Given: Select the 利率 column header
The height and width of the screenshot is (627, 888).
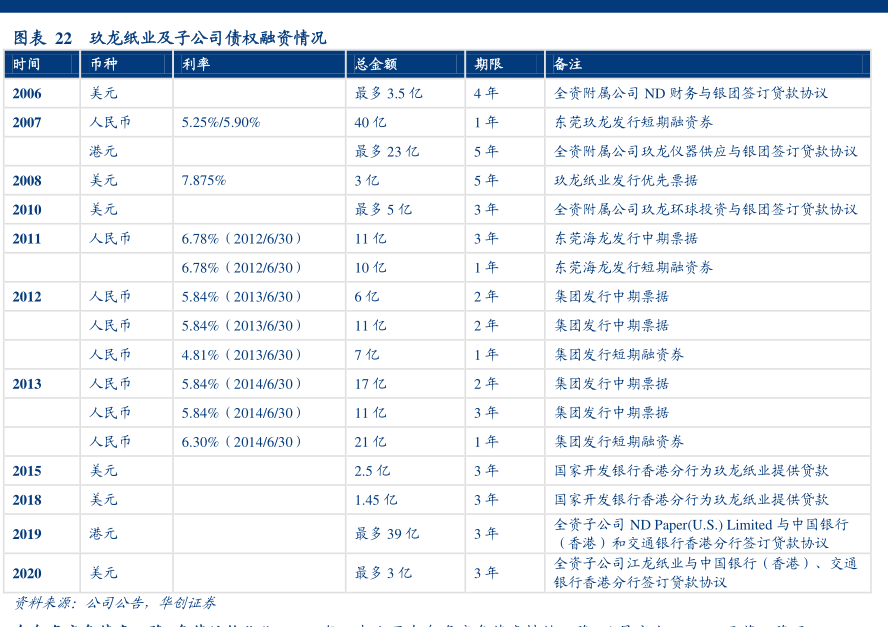Looking at the screenshot, I should [196, 64].
